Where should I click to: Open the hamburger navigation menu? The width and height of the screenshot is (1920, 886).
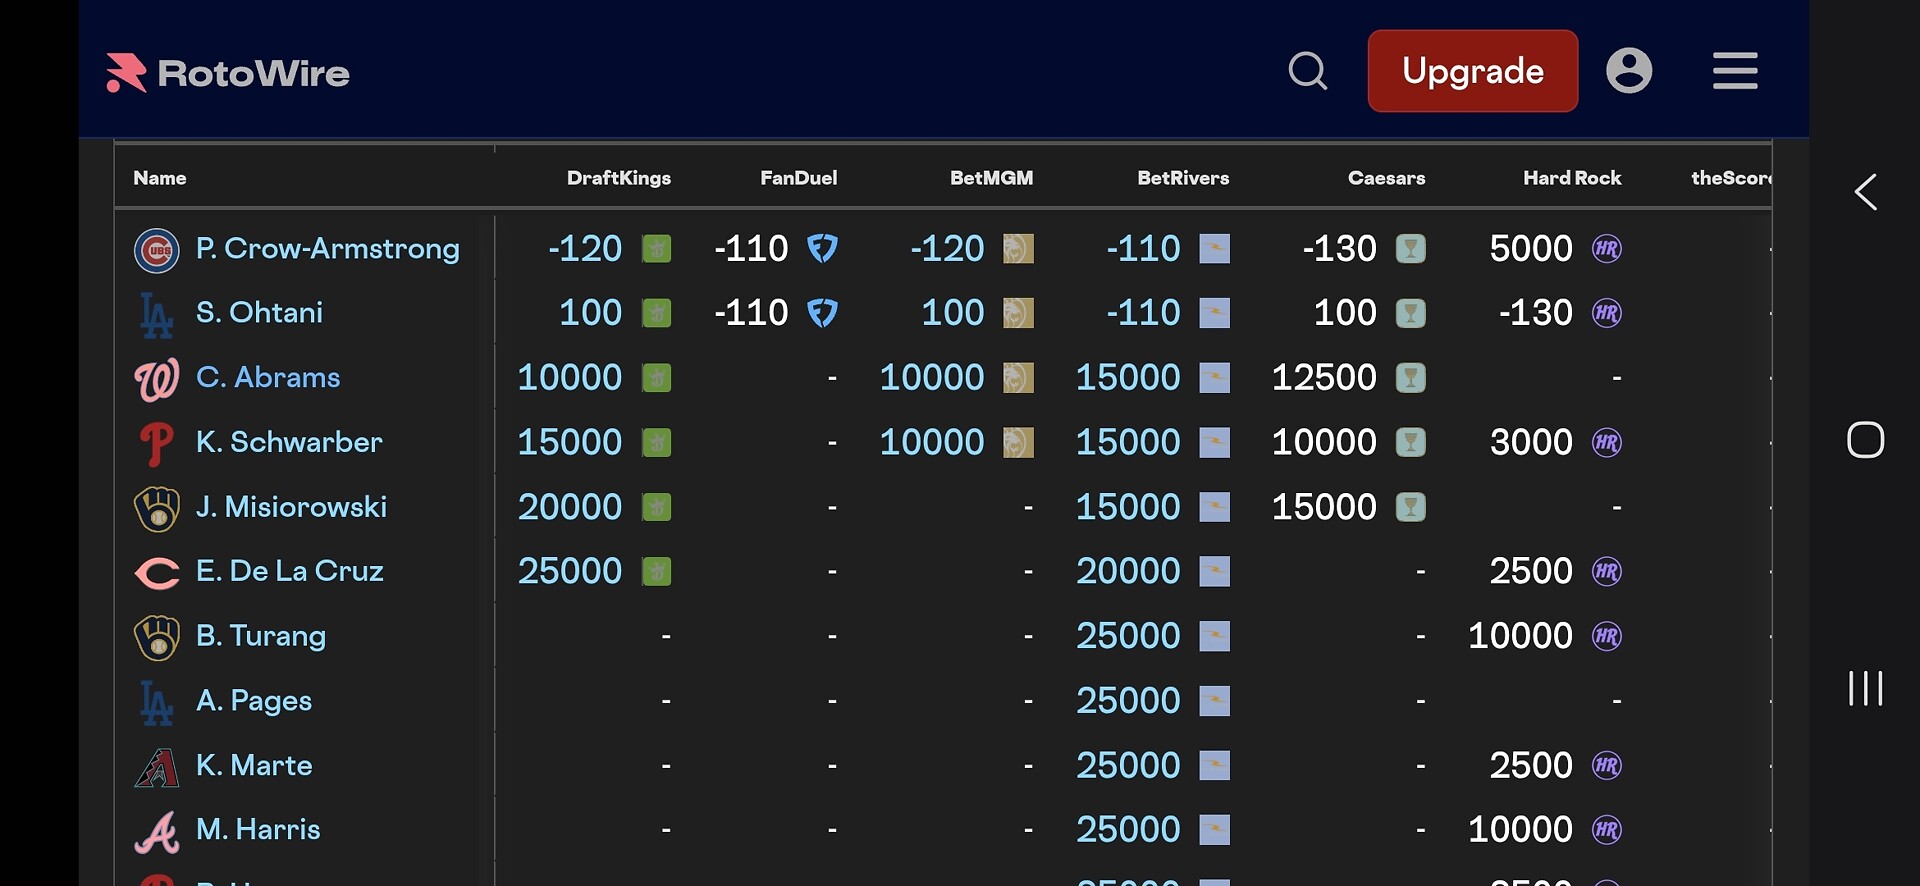pyautogui.click(x=1735, y=71)
